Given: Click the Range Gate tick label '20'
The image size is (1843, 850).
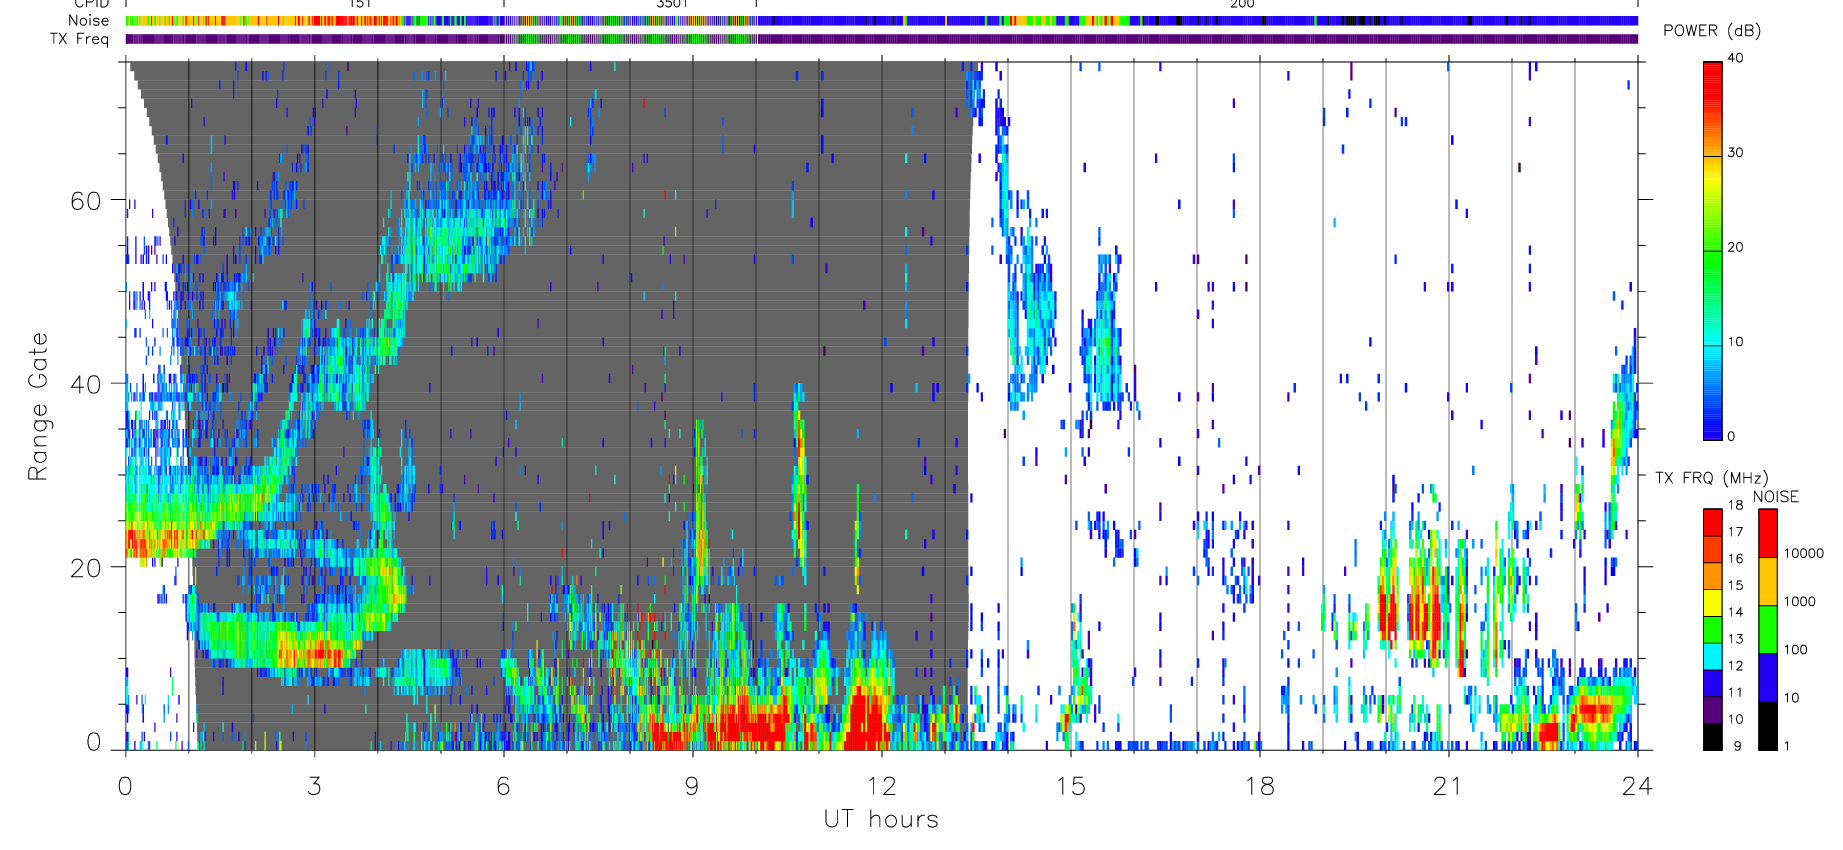Looking at the screenshot, I should click(x=86, y=568).
